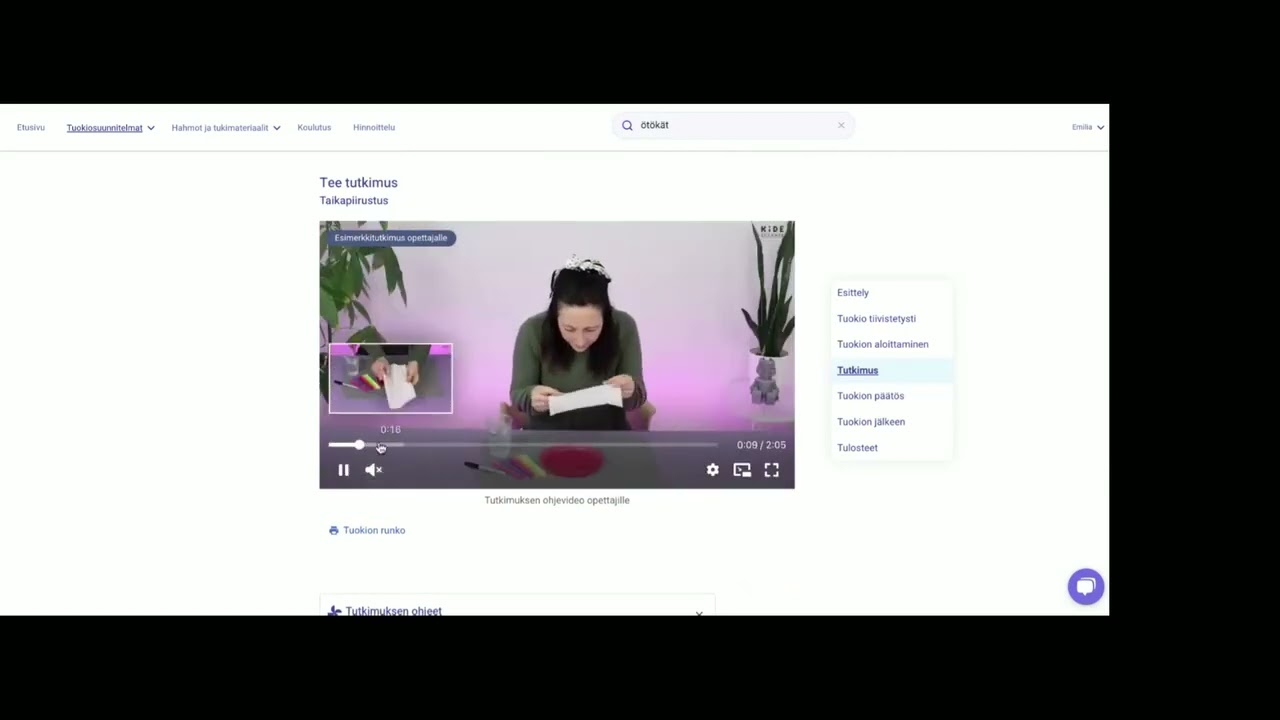This screenshot has height=720, width=1280.
Task: Open the Hinnoittelu page
Action: pos(374,127)
